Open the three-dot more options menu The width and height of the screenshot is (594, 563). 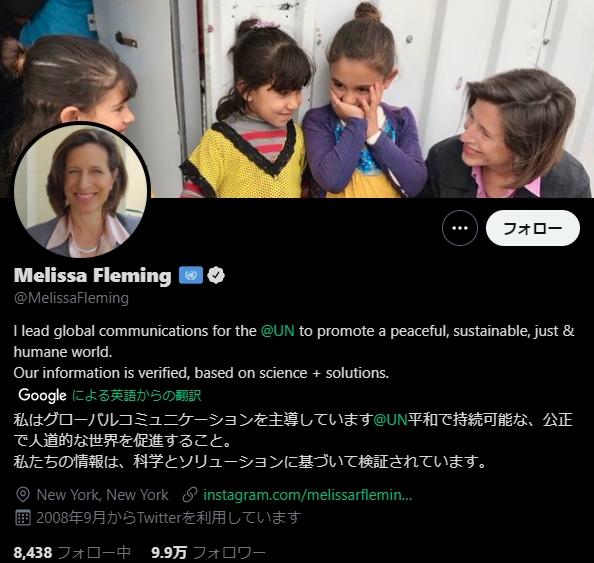pyautogui.click(x=460, y=228)
